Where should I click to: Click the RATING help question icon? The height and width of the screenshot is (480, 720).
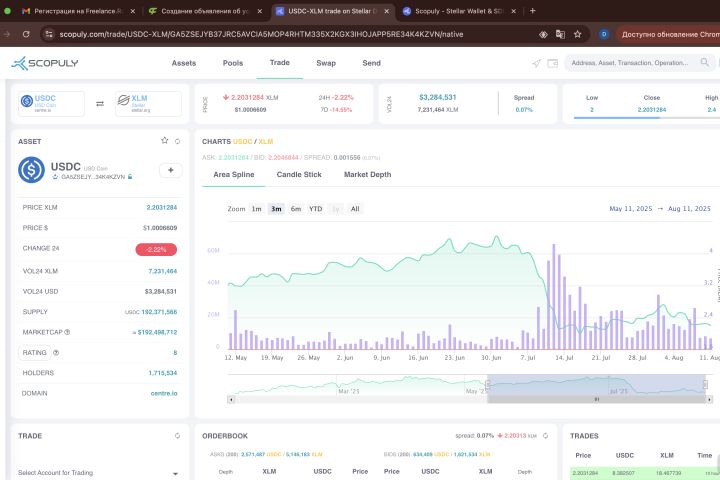click(x=56, y=353)
